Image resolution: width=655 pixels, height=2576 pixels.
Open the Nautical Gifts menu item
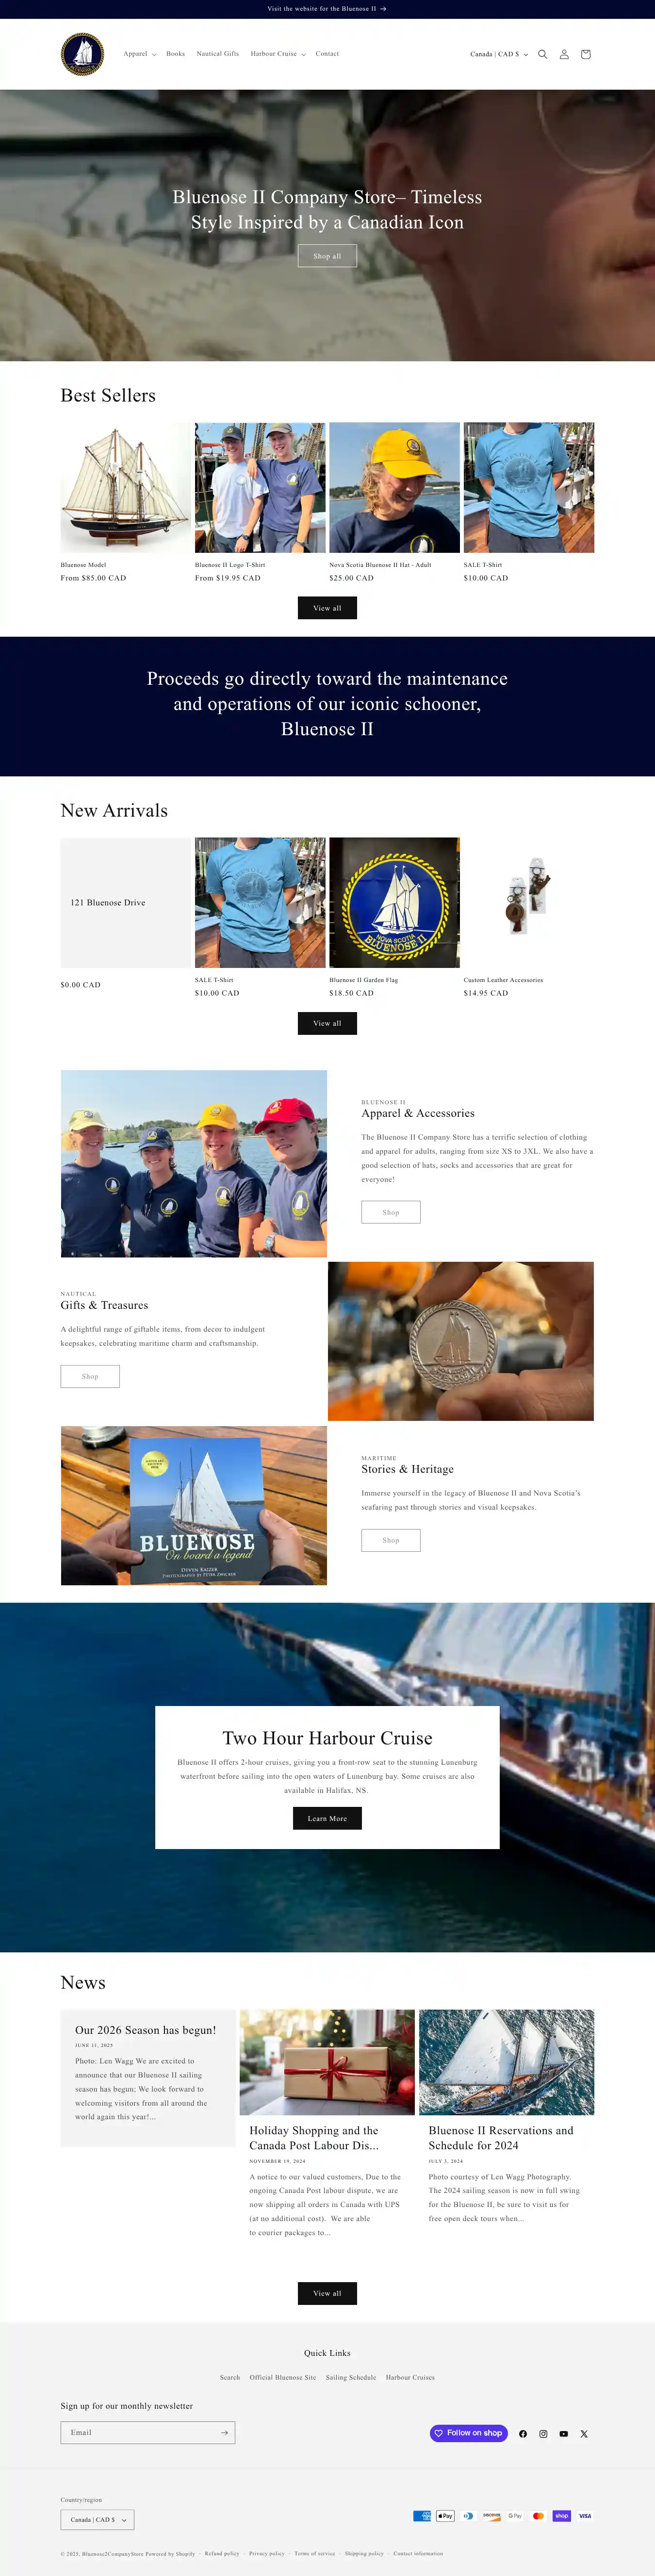(x=218, y=54)
